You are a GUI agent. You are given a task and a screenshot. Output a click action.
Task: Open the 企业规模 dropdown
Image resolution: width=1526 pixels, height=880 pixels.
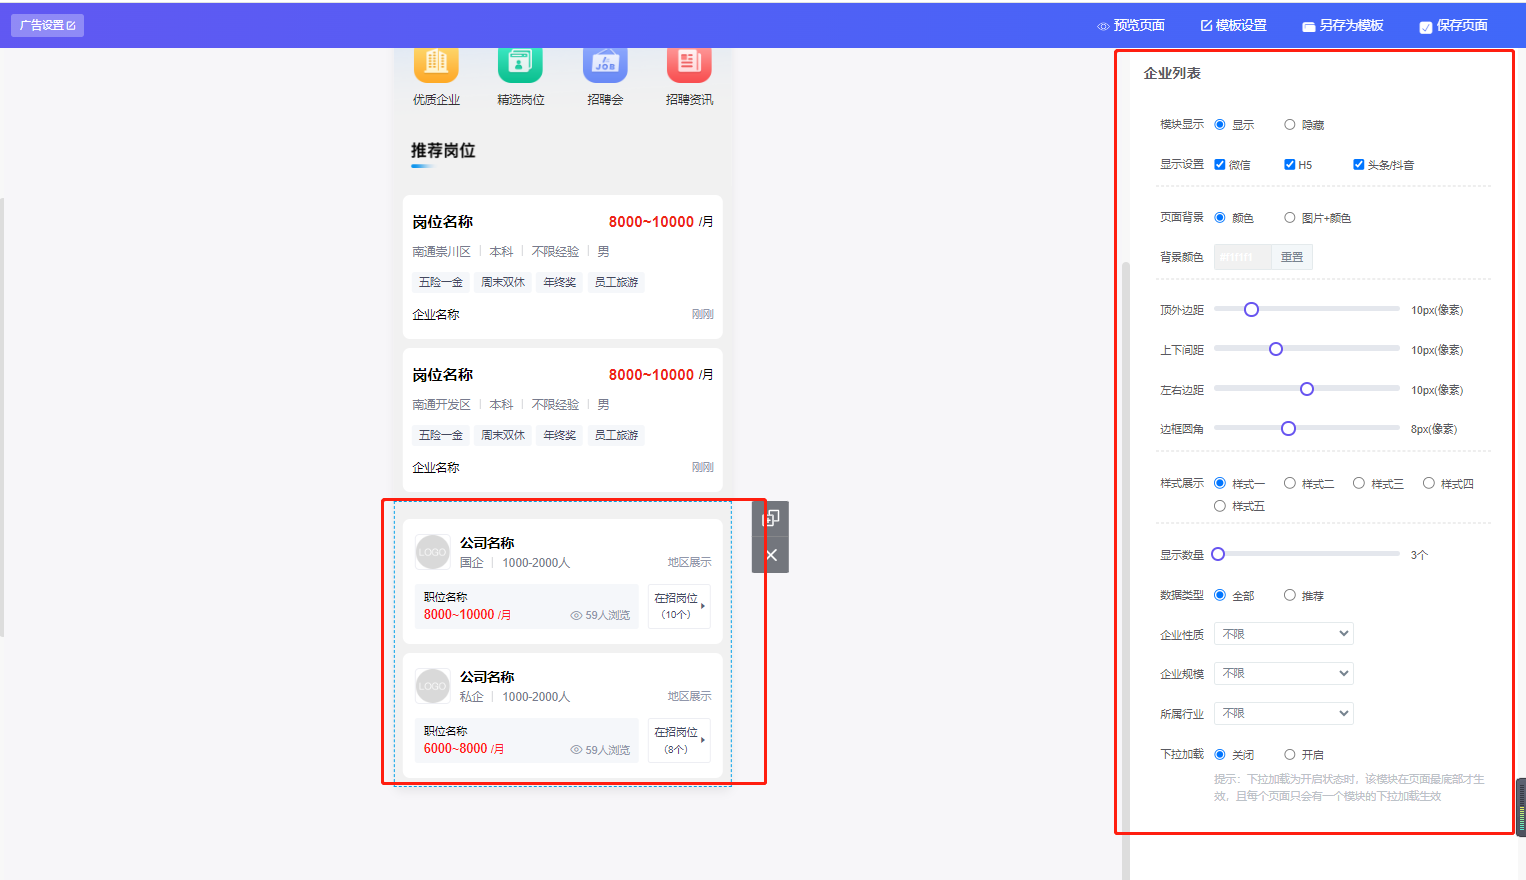tap(1283, 674)
